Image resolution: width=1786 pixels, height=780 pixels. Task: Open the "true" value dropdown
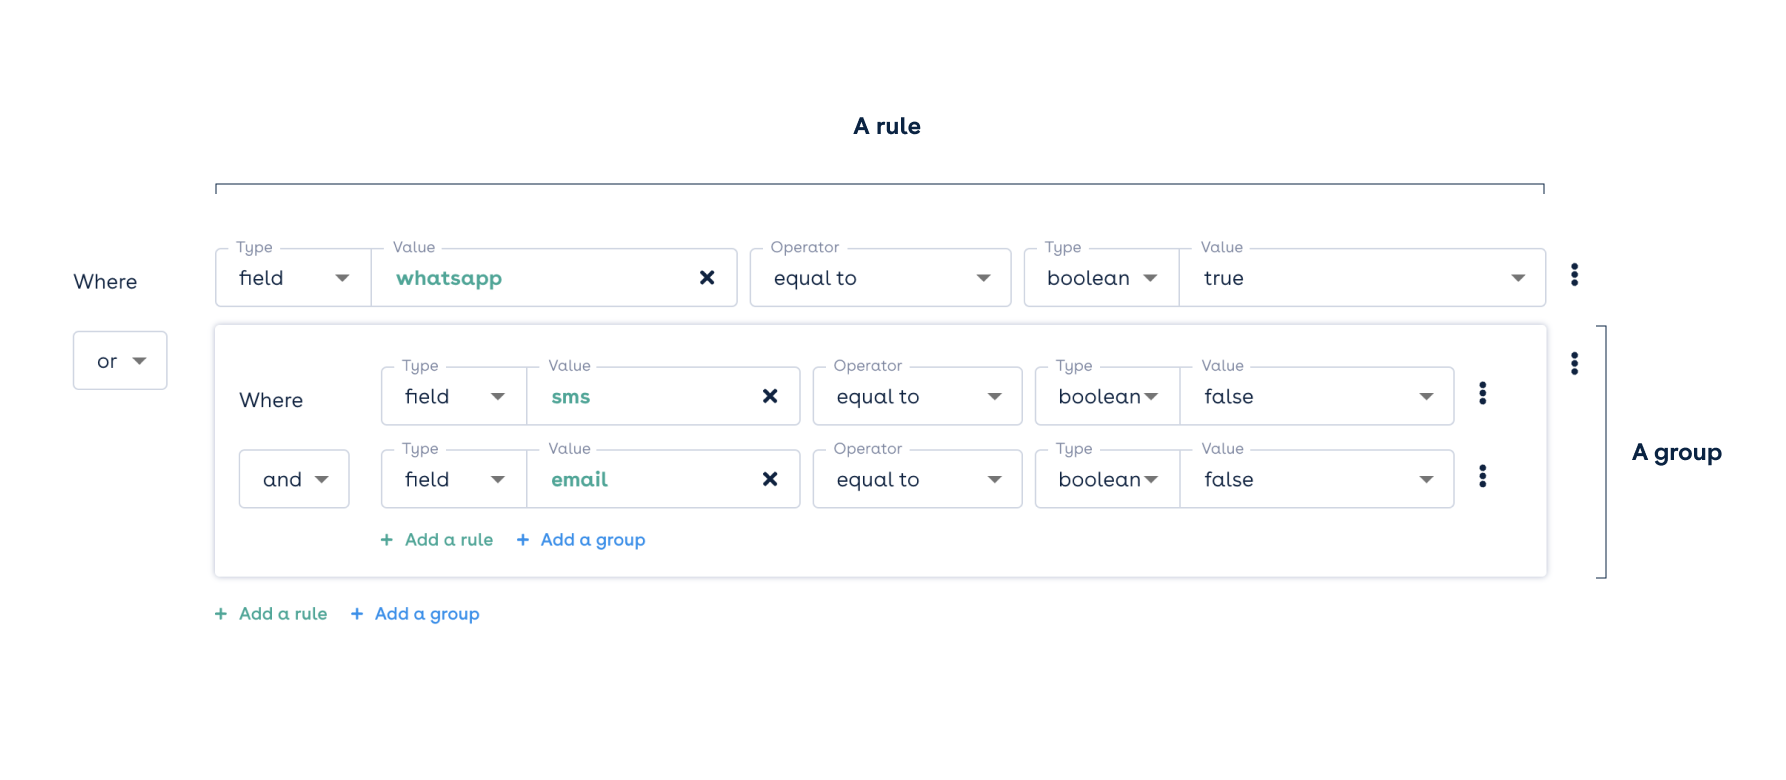(1518, 277)
